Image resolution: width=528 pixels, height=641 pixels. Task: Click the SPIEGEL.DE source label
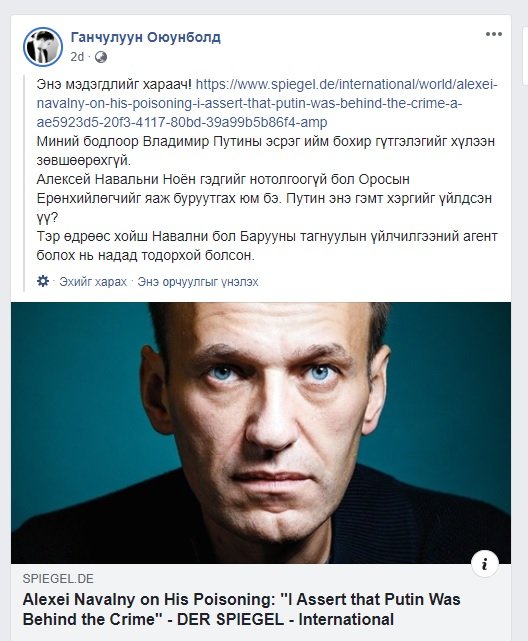pyautogui.click(x=58, y=578)
